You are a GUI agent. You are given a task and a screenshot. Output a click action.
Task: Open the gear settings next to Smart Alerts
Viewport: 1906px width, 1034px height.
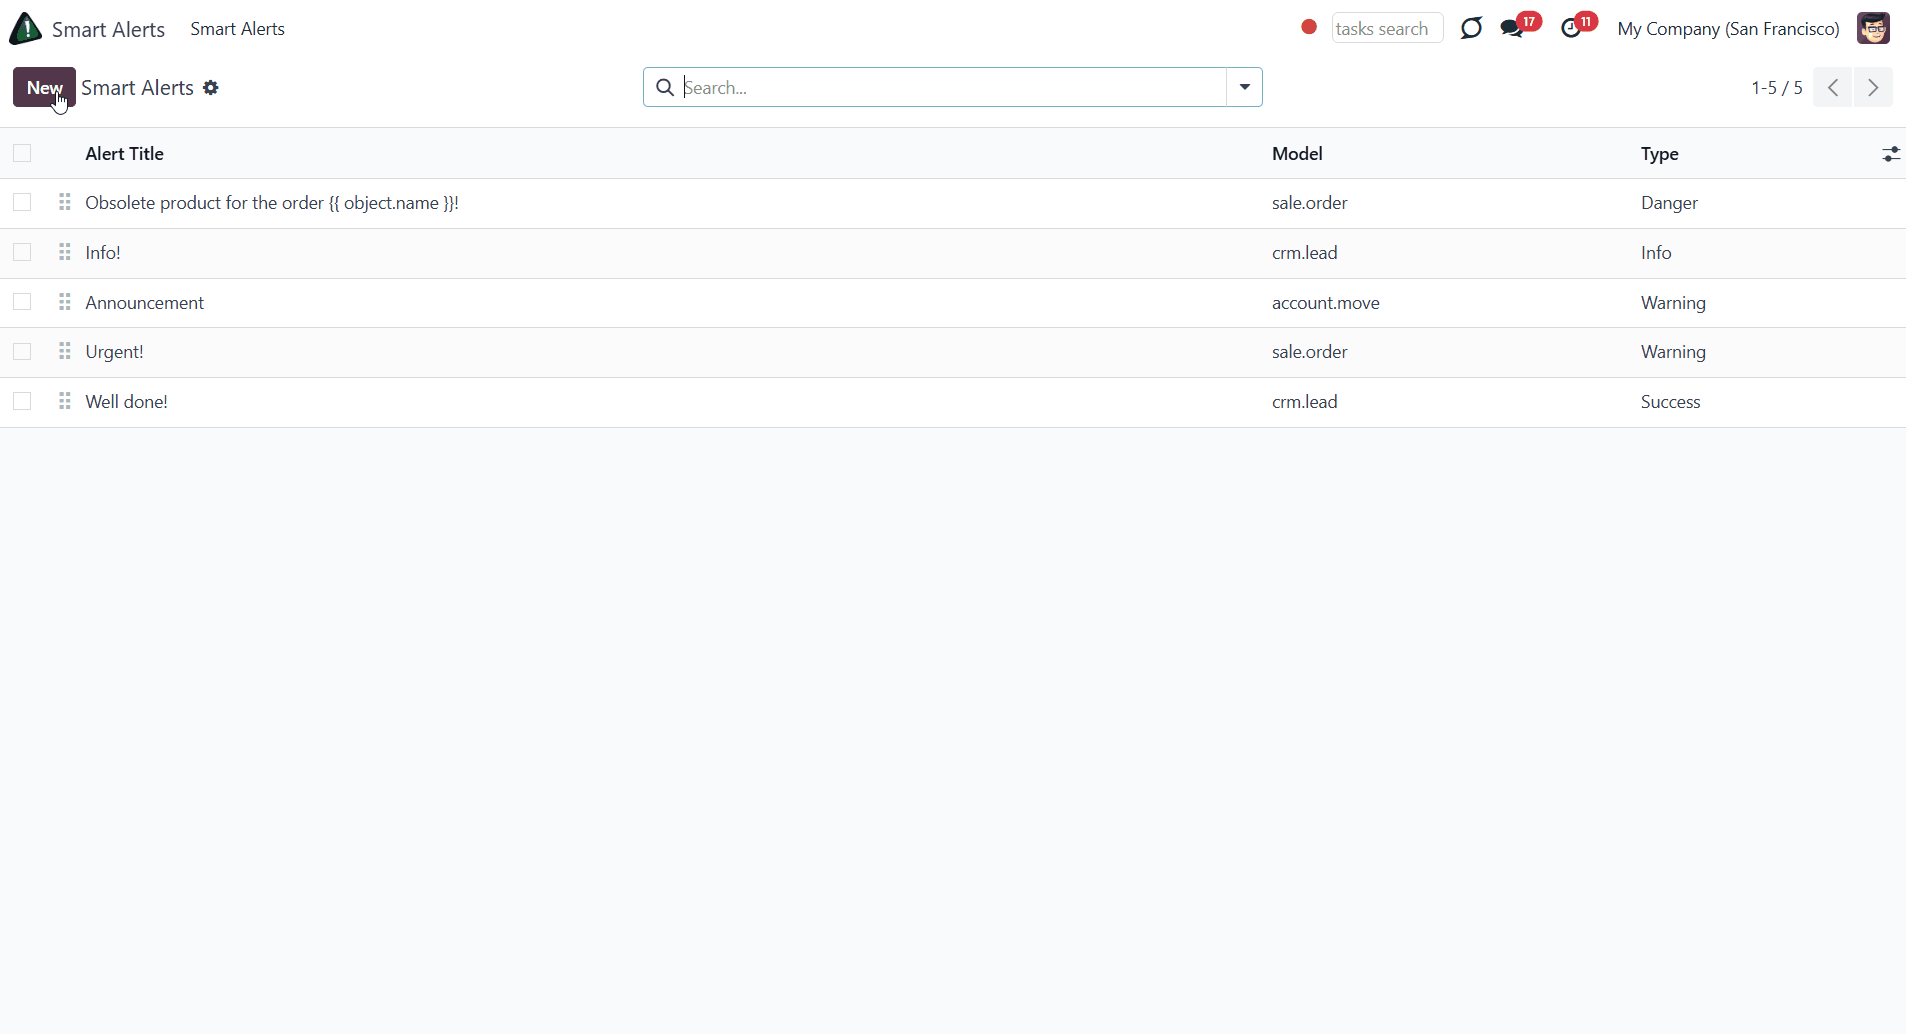211,88
